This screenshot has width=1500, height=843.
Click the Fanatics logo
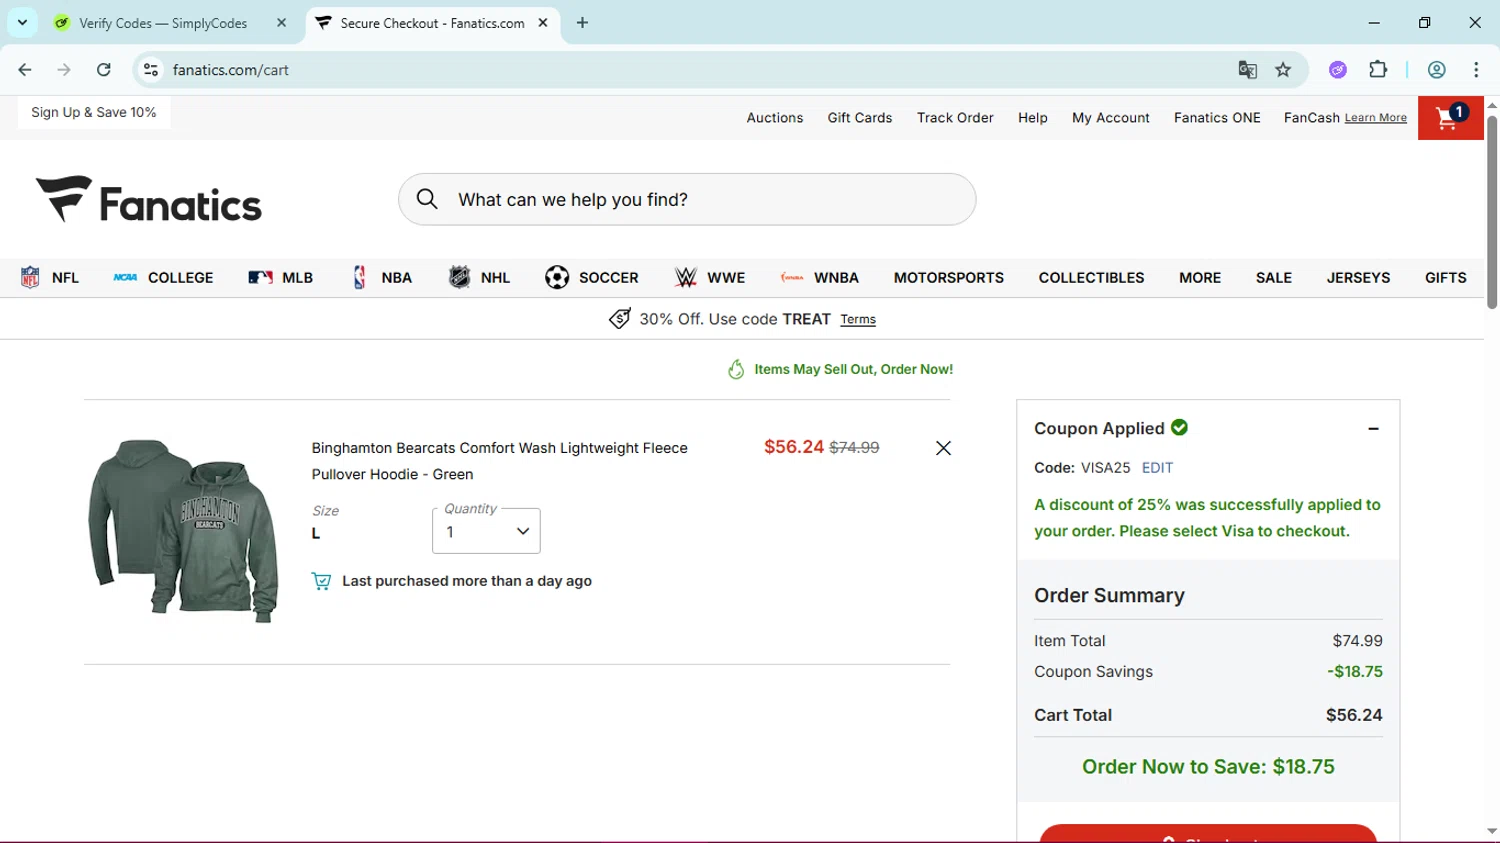149,200
